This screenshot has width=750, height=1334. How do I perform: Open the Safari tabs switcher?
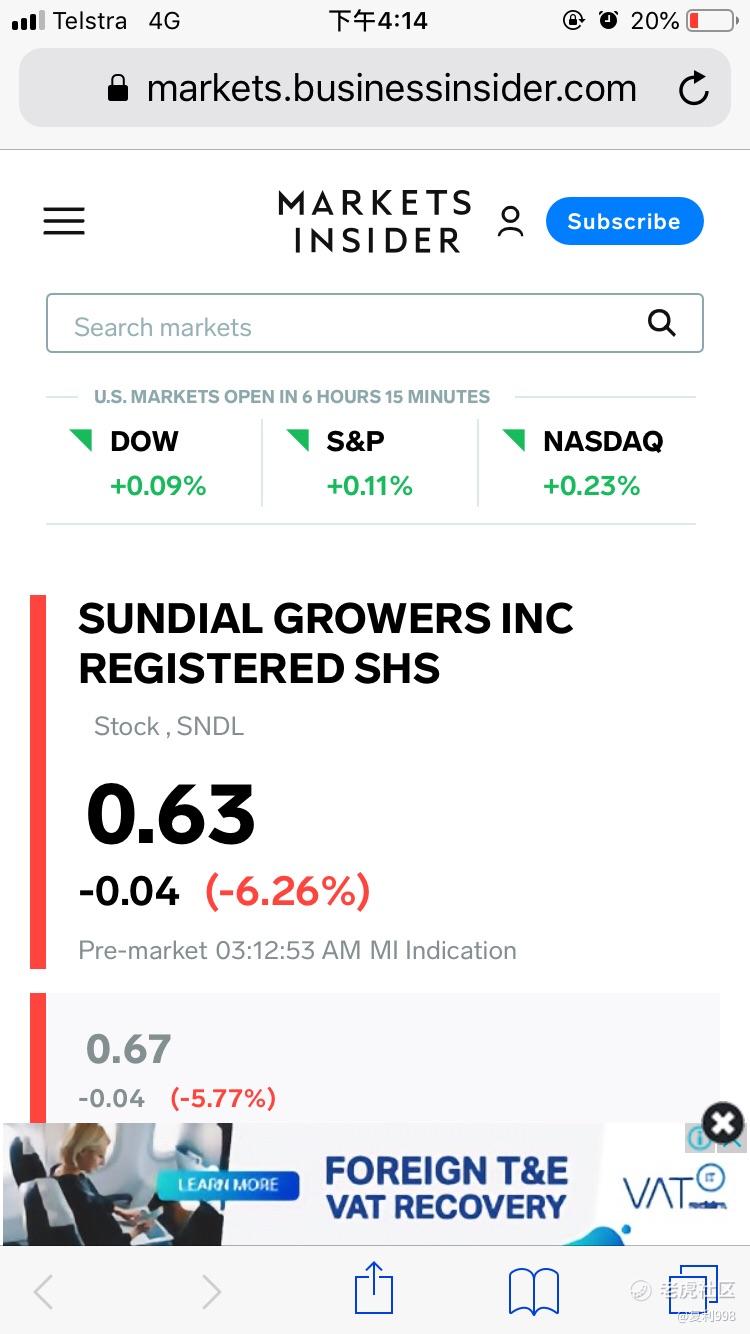pyautogui.click(x=693, y=1289)
